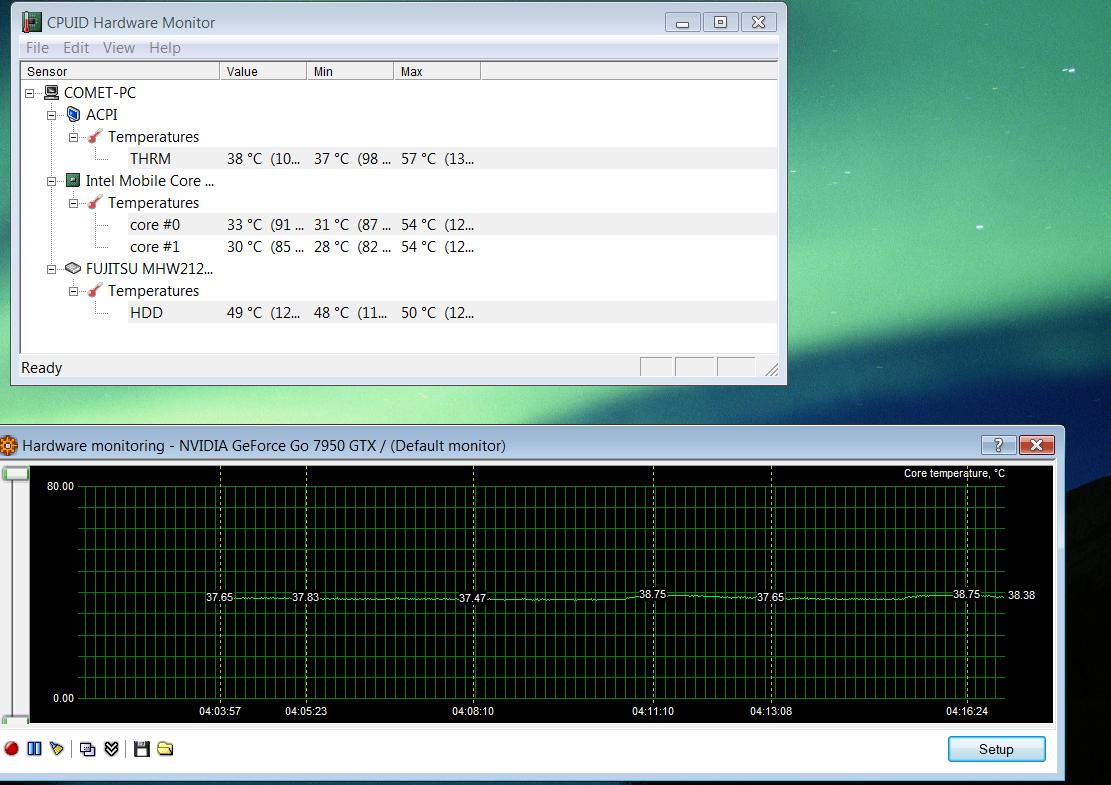Click the Min column header
Screen dimensions: 1111x785
point(350,71)
